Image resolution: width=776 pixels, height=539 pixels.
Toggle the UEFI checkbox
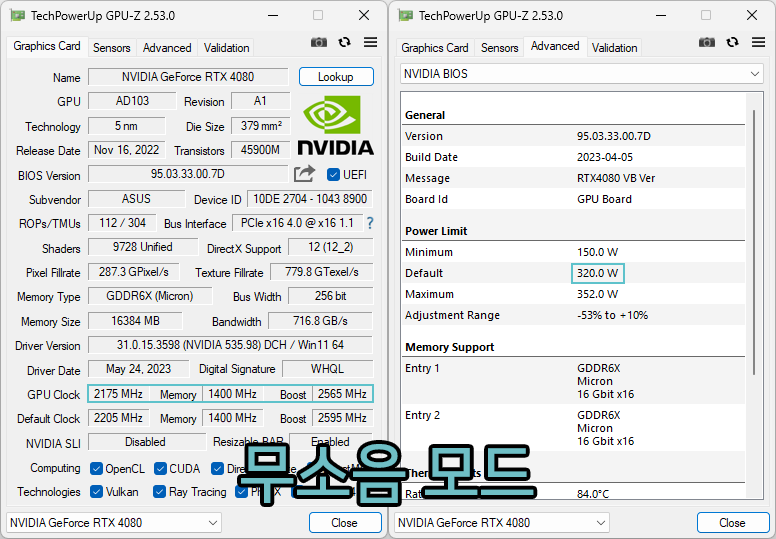[x=333, y=175]
